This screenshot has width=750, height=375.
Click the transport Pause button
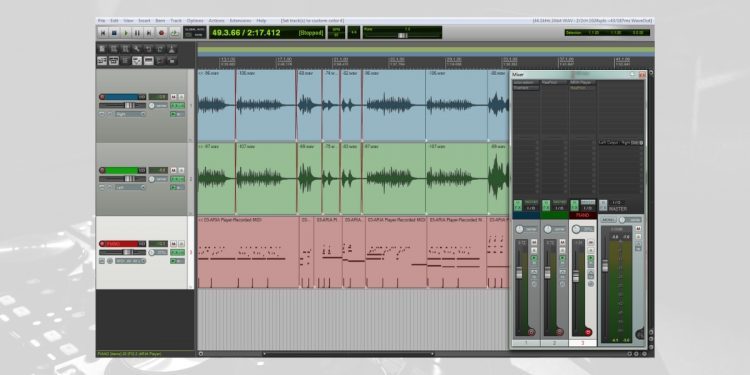pyautogui.click(x=137, y=33)
